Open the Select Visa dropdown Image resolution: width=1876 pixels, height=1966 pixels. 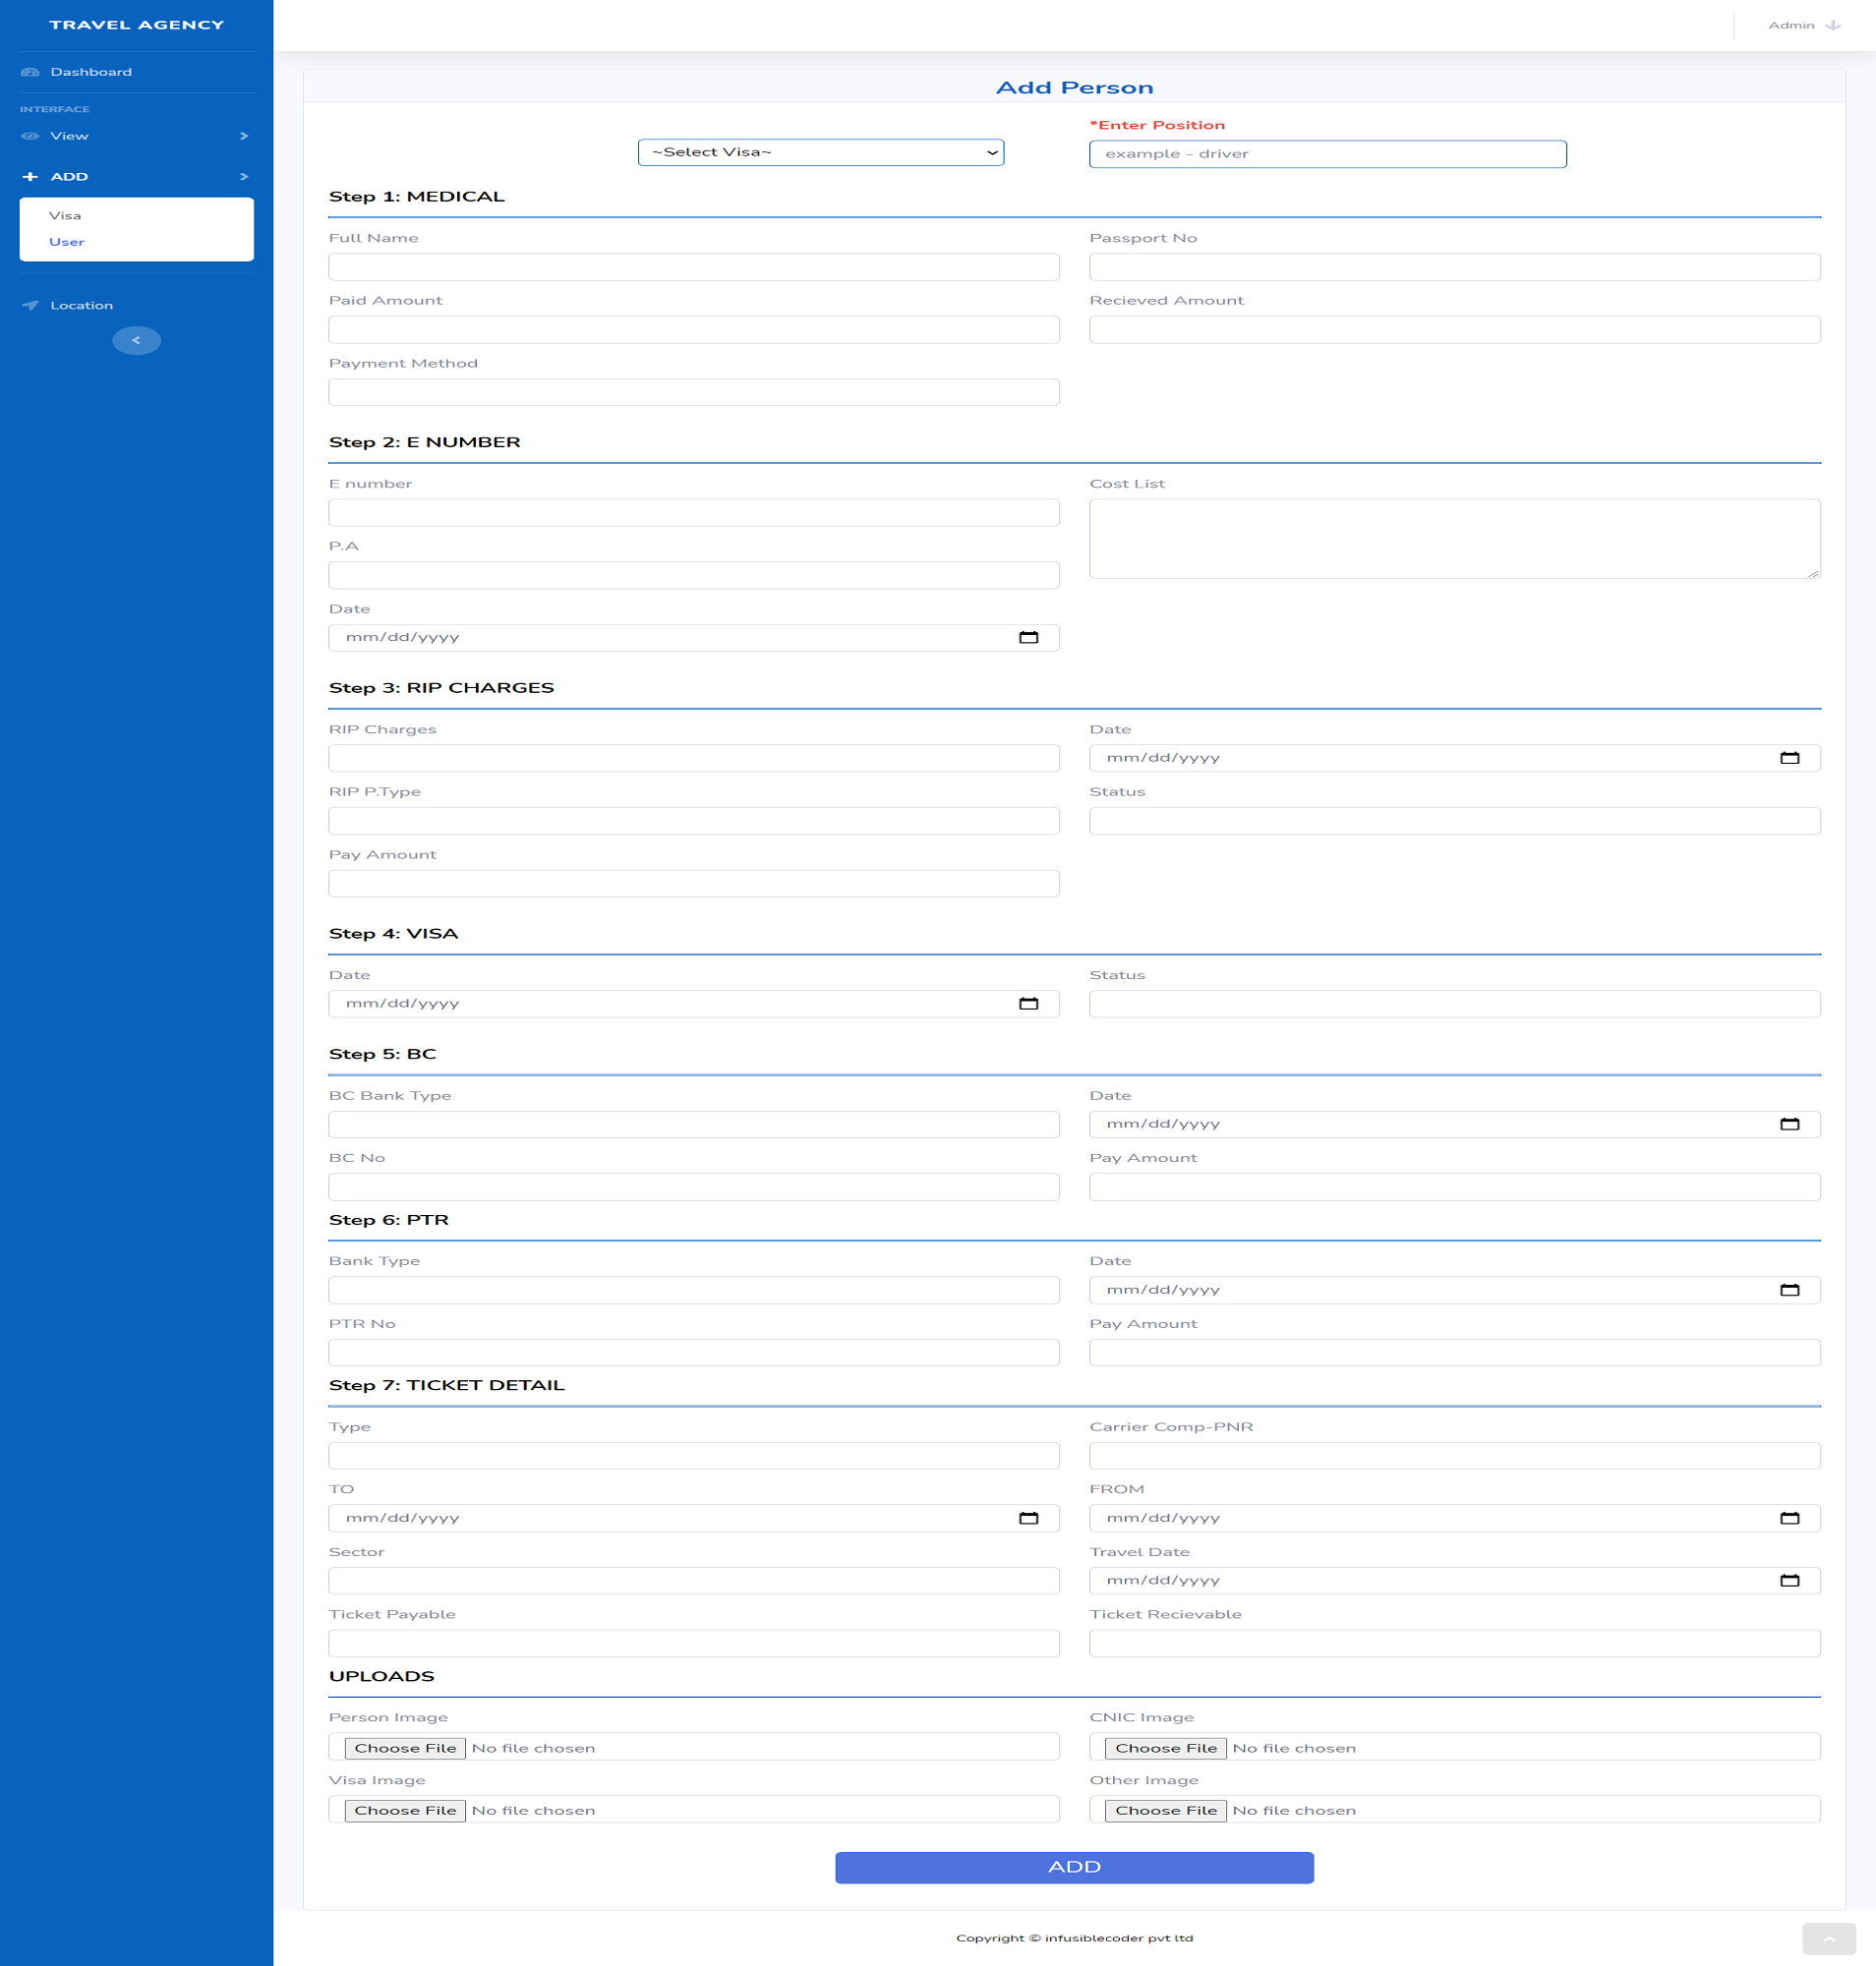(x=820, y=153)
